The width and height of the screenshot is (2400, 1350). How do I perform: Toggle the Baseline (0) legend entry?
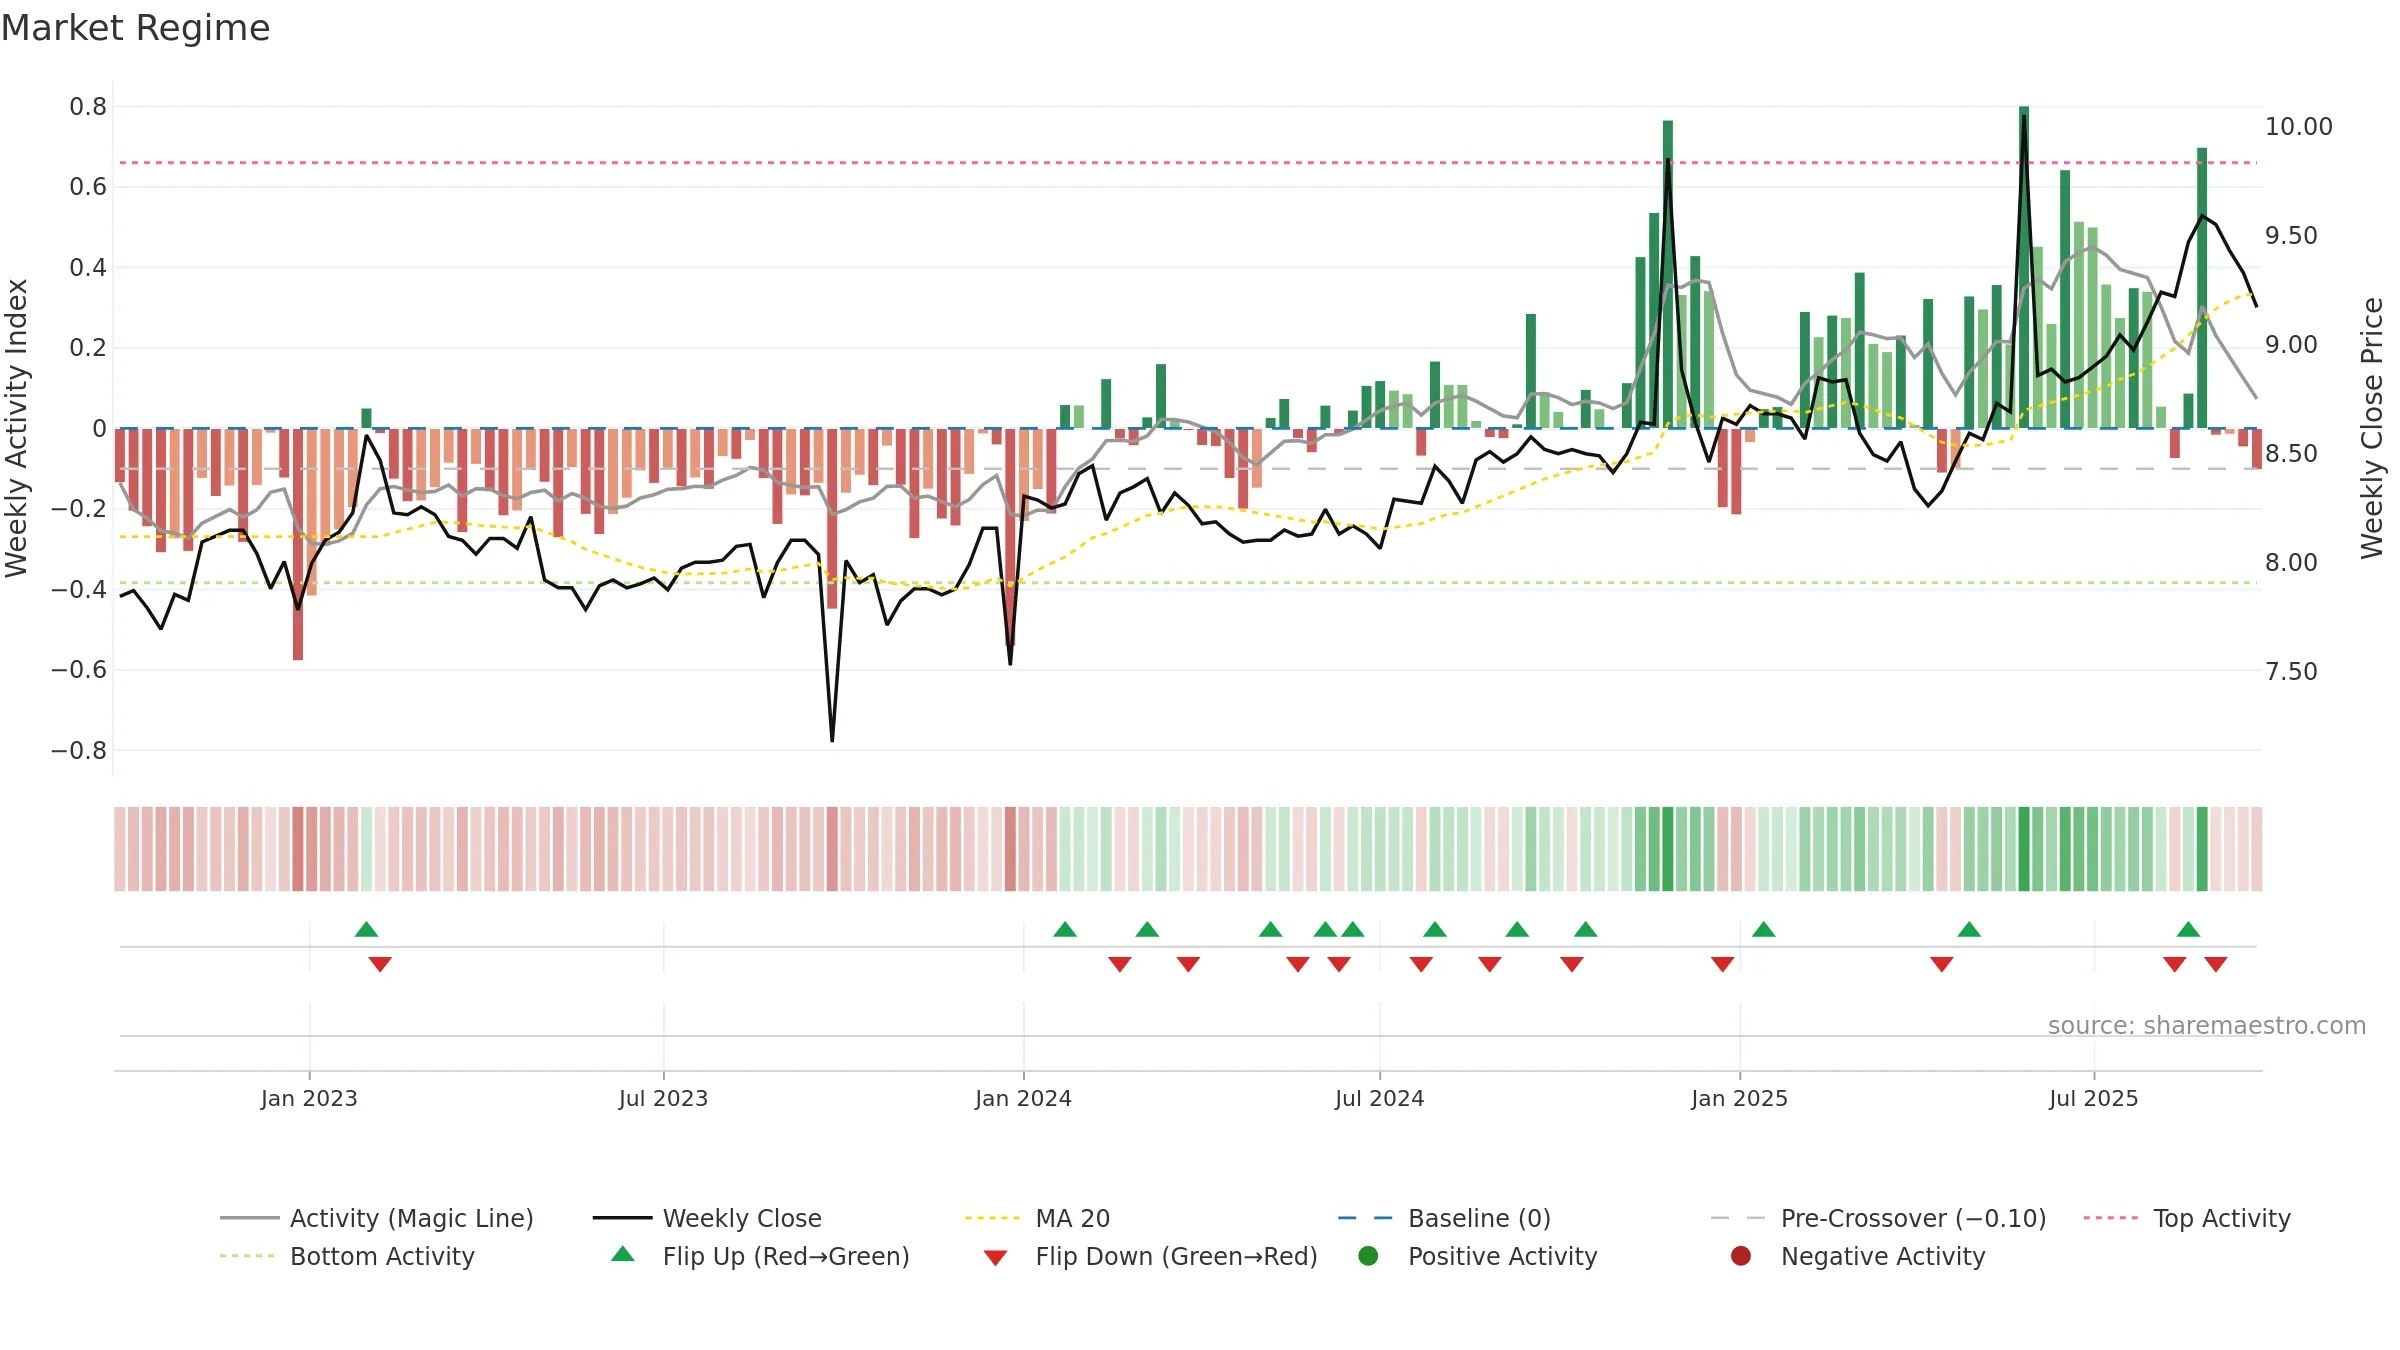[1445, 1218]
